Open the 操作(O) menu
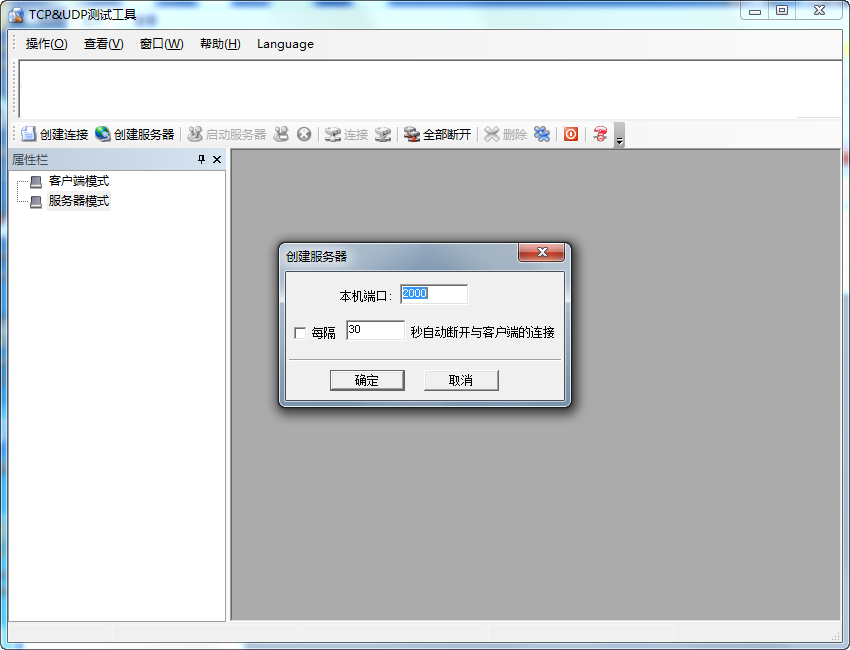Viewport: 850px width, 650px height. [x=47, y=44]
